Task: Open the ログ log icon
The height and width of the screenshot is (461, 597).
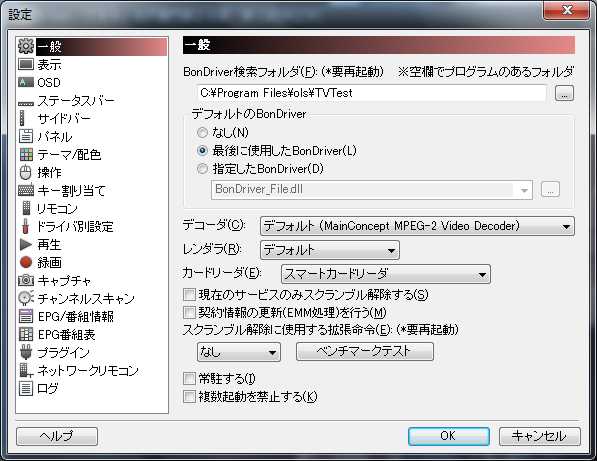Action: tap(26, 388)
